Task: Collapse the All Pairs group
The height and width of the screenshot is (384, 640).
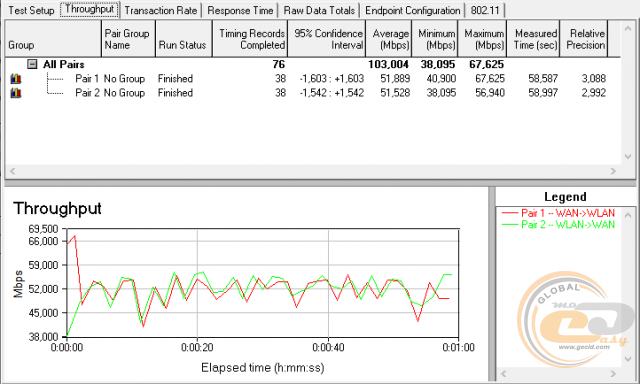Action: 32,64
